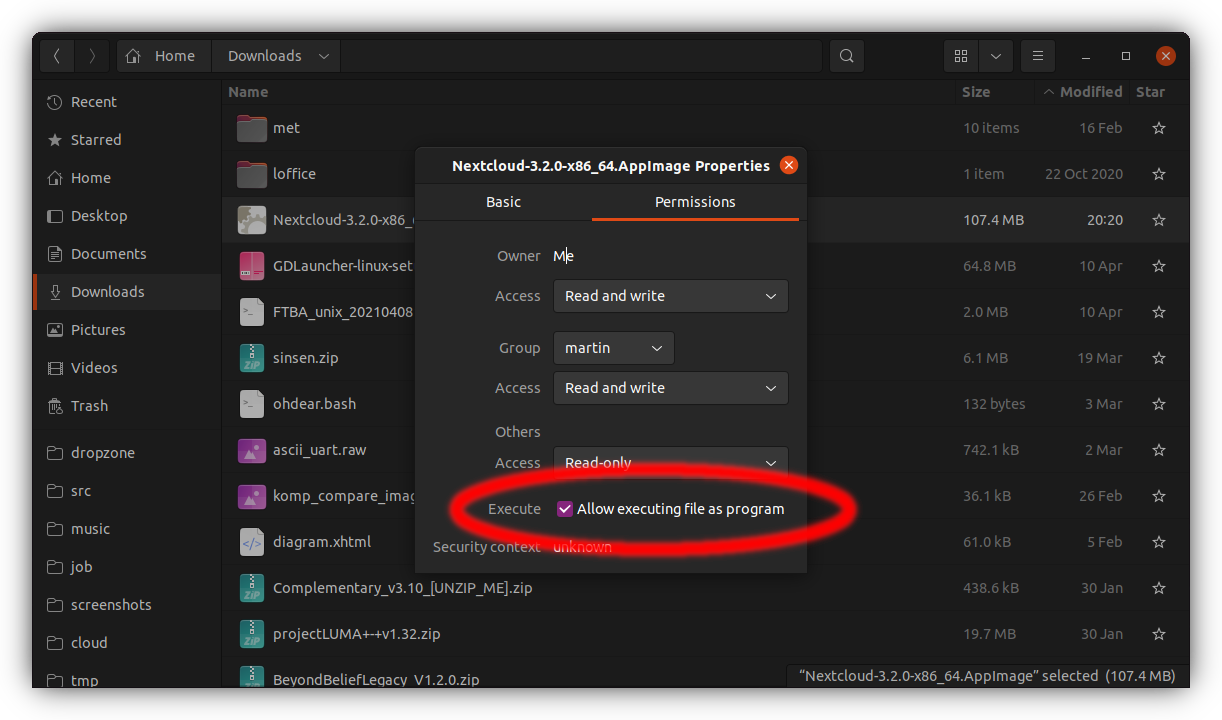Select the Nextcloud AppImage gear icon

coord(252,220)
